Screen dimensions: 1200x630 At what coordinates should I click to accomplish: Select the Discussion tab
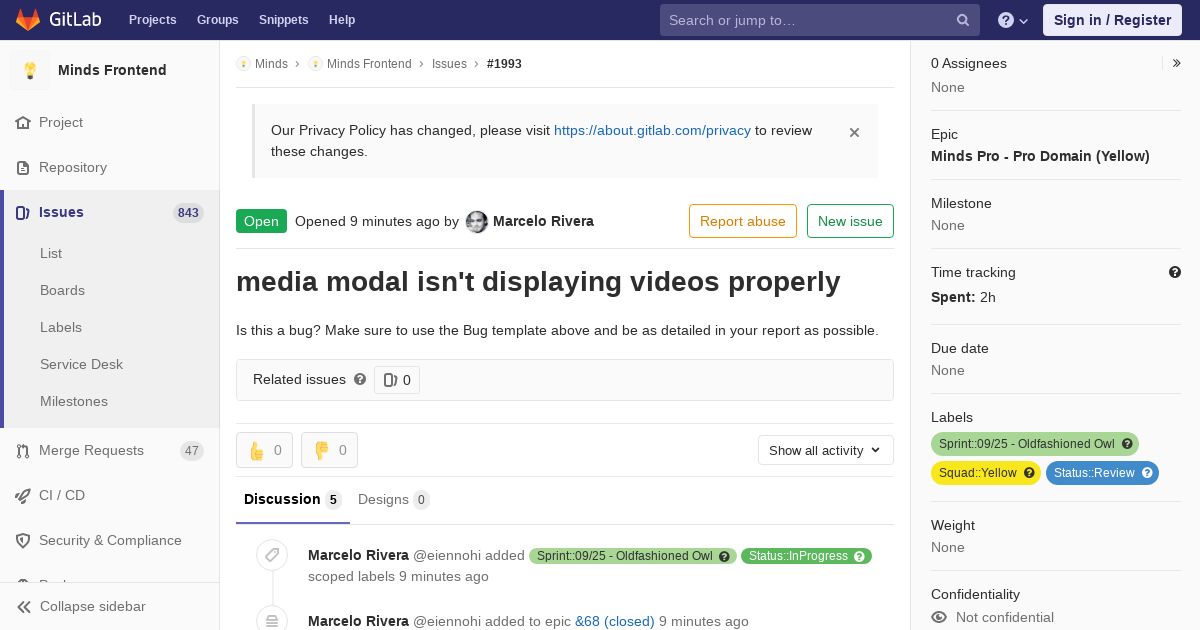pyautogui.click(x=292, y=499)
